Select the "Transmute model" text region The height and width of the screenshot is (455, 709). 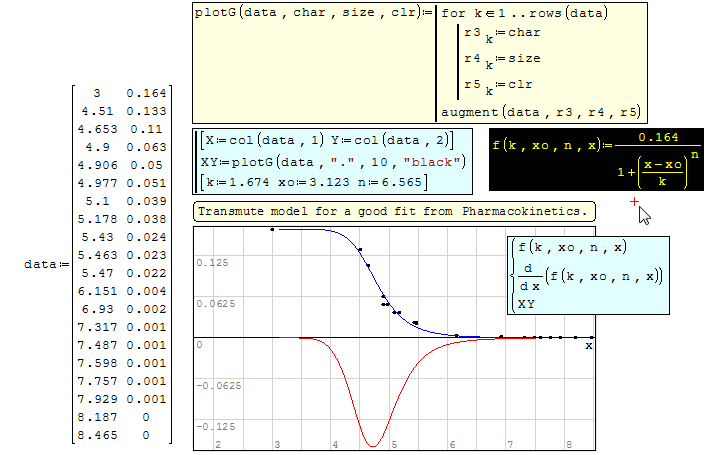tap(394, 211)
